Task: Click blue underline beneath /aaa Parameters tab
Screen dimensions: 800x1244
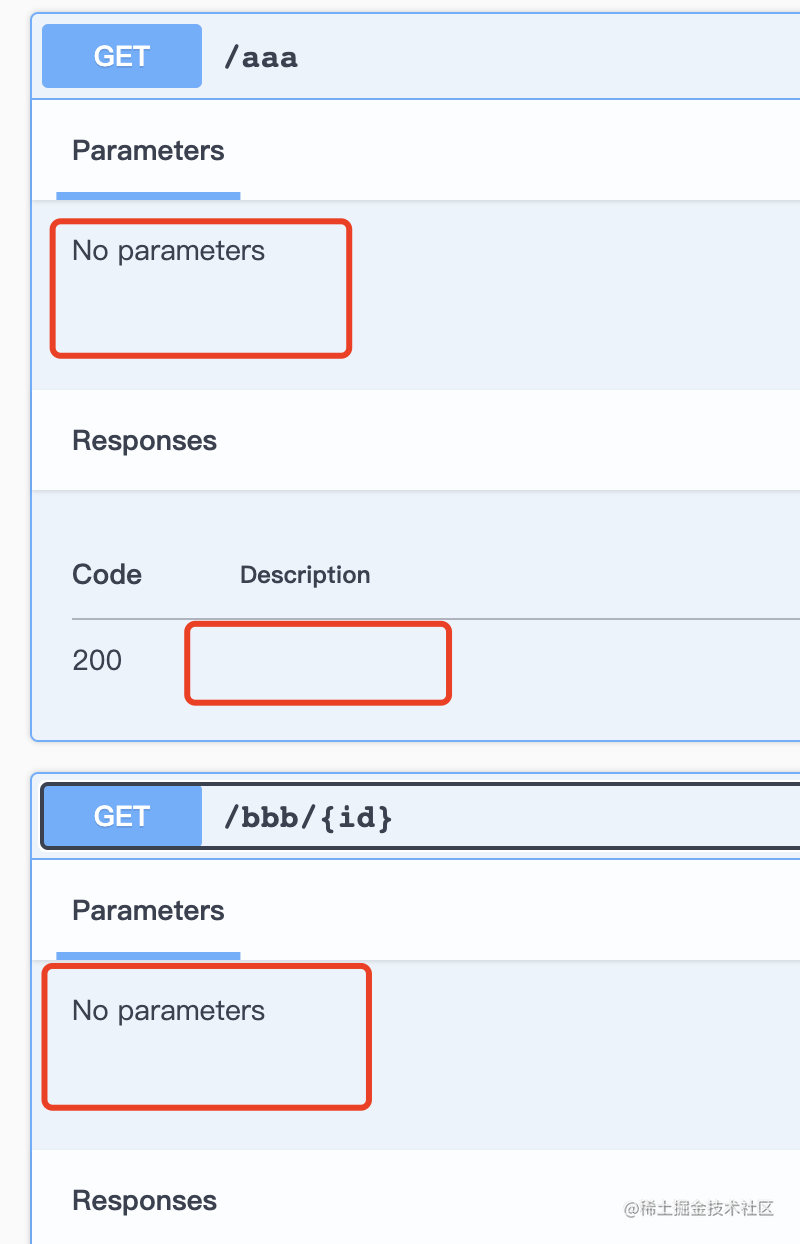Action: pos(148,196)
